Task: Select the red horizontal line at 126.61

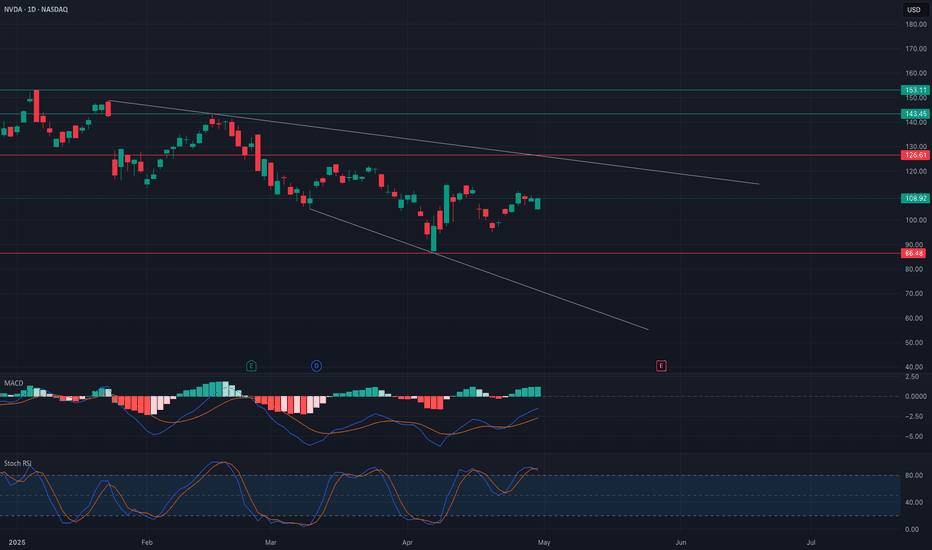Action: [450, 155]
